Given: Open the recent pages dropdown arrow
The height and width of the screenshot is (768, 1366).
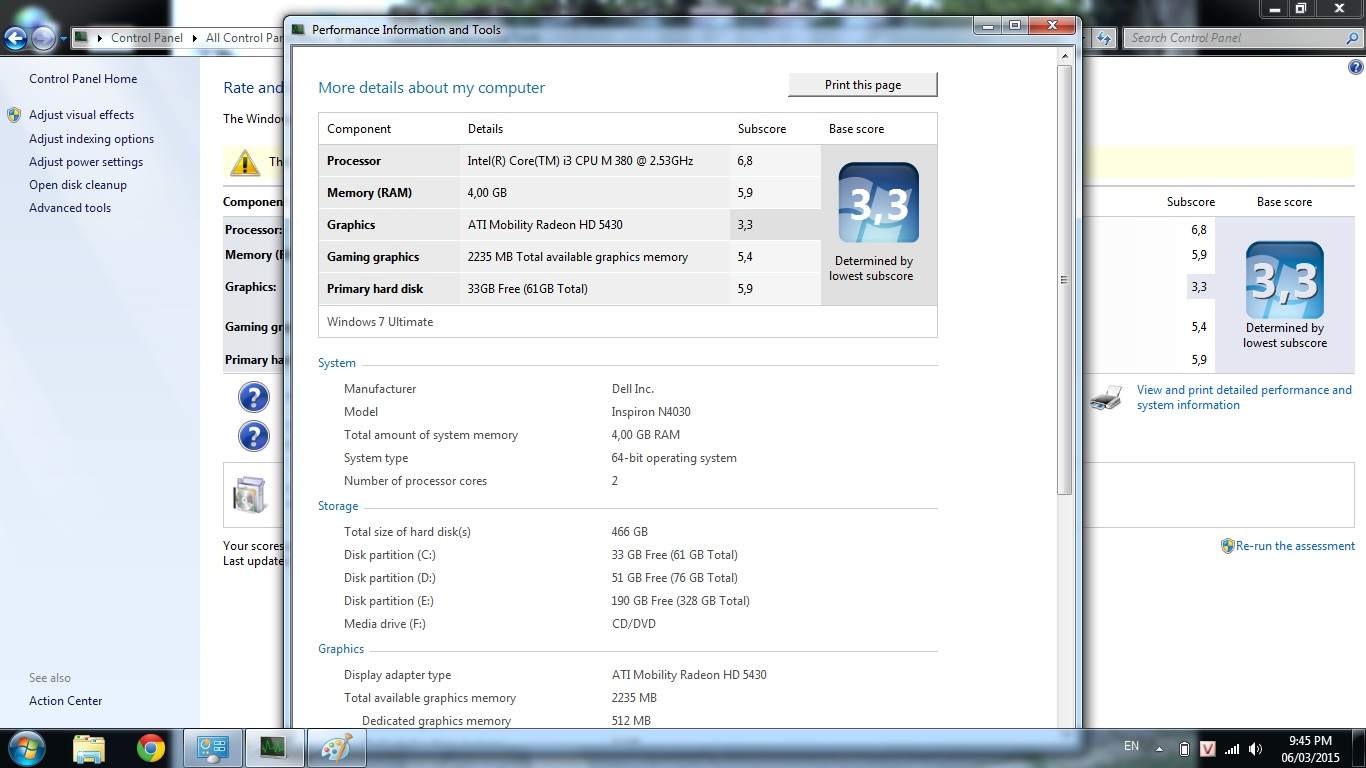Looking at the screenshot, I should coord(63,39).
